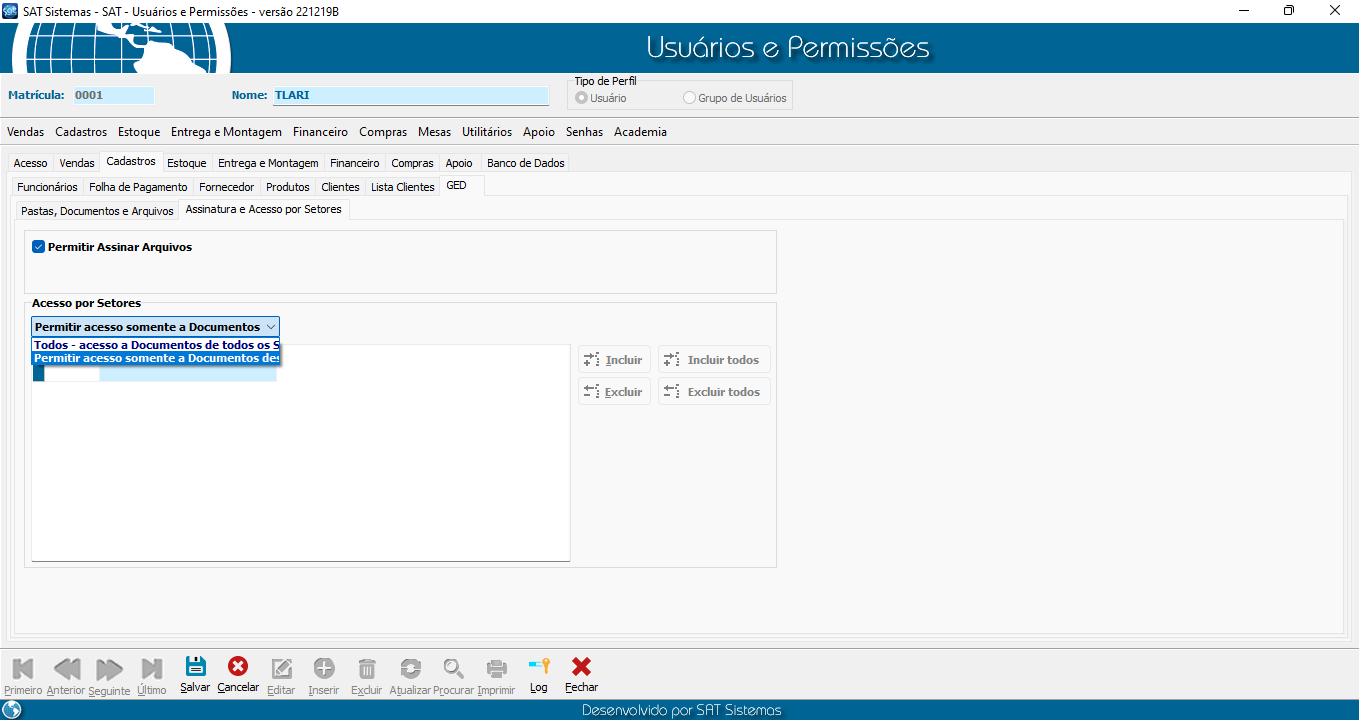Click the Procurar magnifier icon
This screenshot has width=1359, height=720.
453,669
